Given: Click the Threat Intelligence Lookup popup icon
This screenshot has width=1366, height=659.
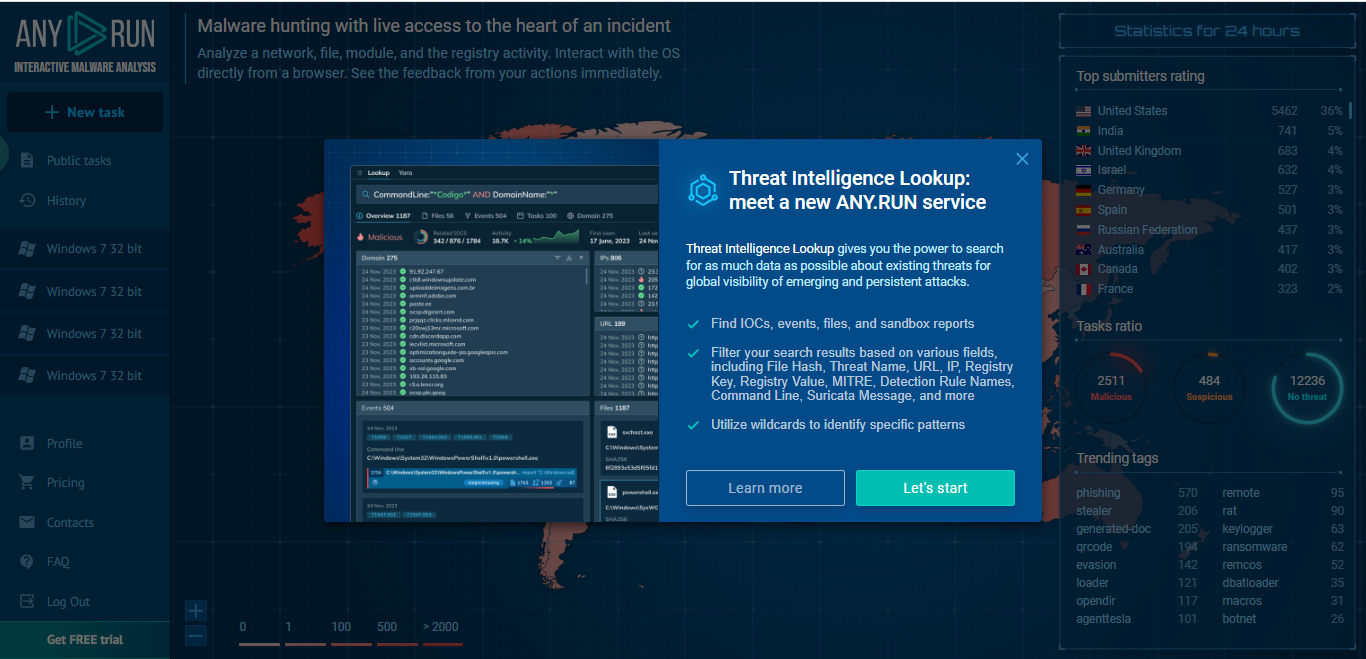Looking at the screenshot, I should 703,190.
